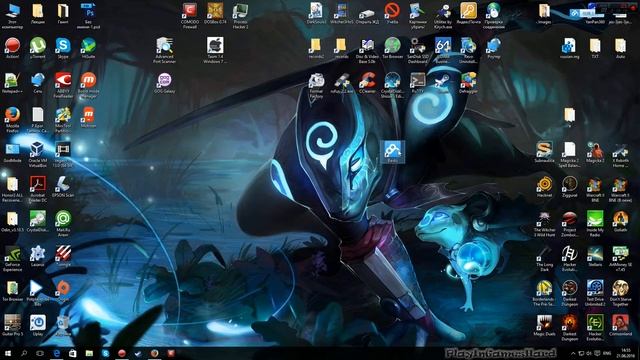Screen dimensions: 640x360
Task: Launch the Magicka 2 game shortcut
Action: coord(595,152)
